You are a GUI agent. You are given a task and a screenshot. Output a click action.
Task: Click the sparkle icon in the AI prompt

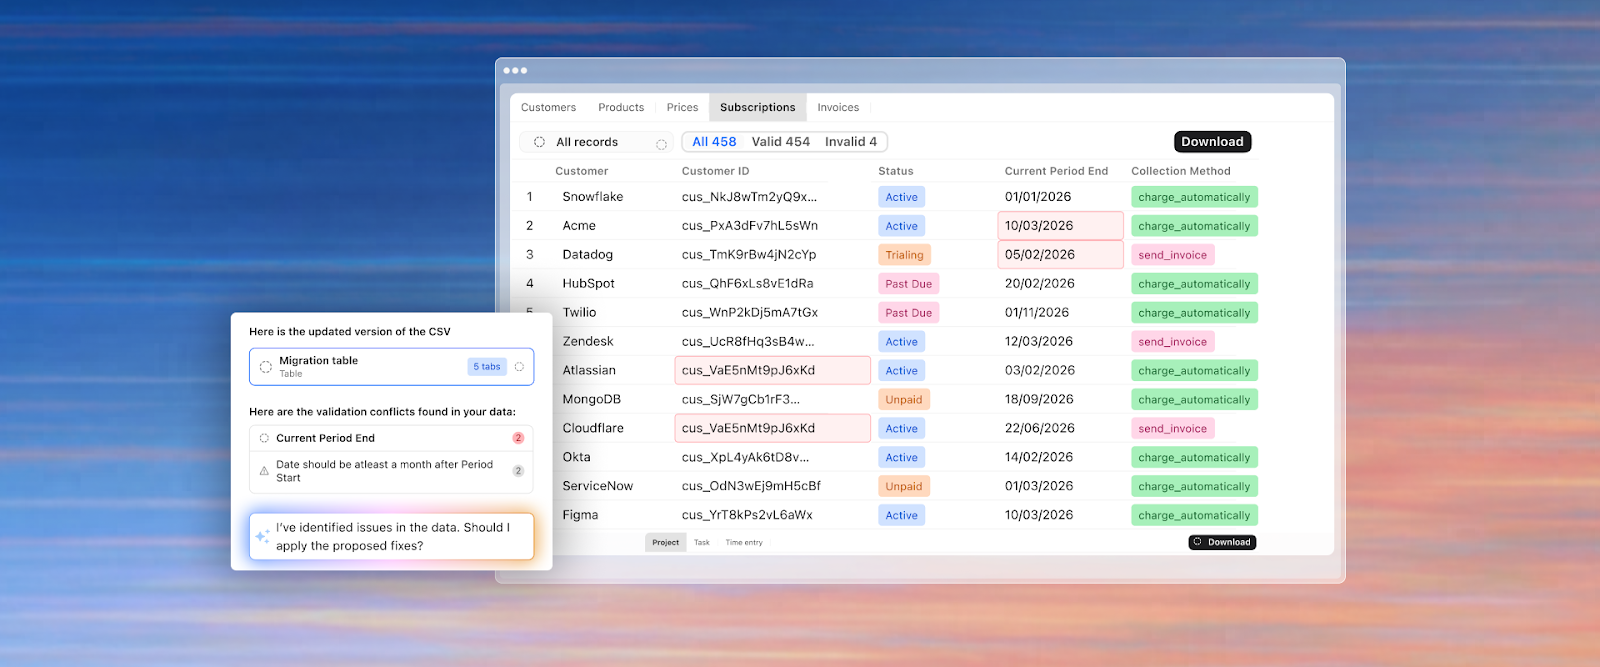262,537
